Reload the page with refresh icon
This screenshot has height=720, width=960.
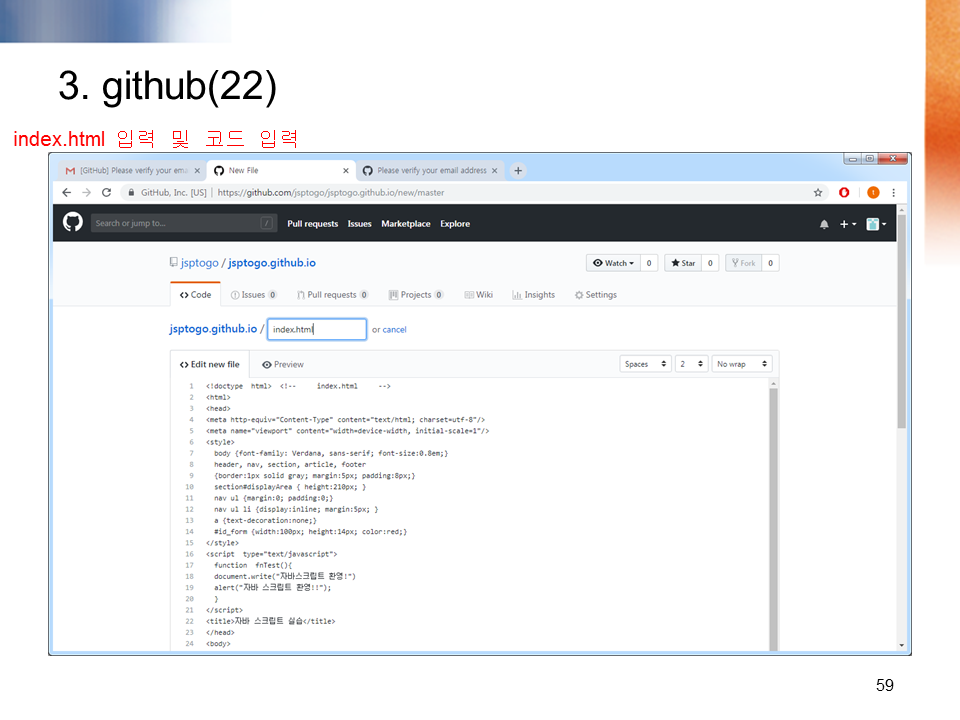[107, 192]
